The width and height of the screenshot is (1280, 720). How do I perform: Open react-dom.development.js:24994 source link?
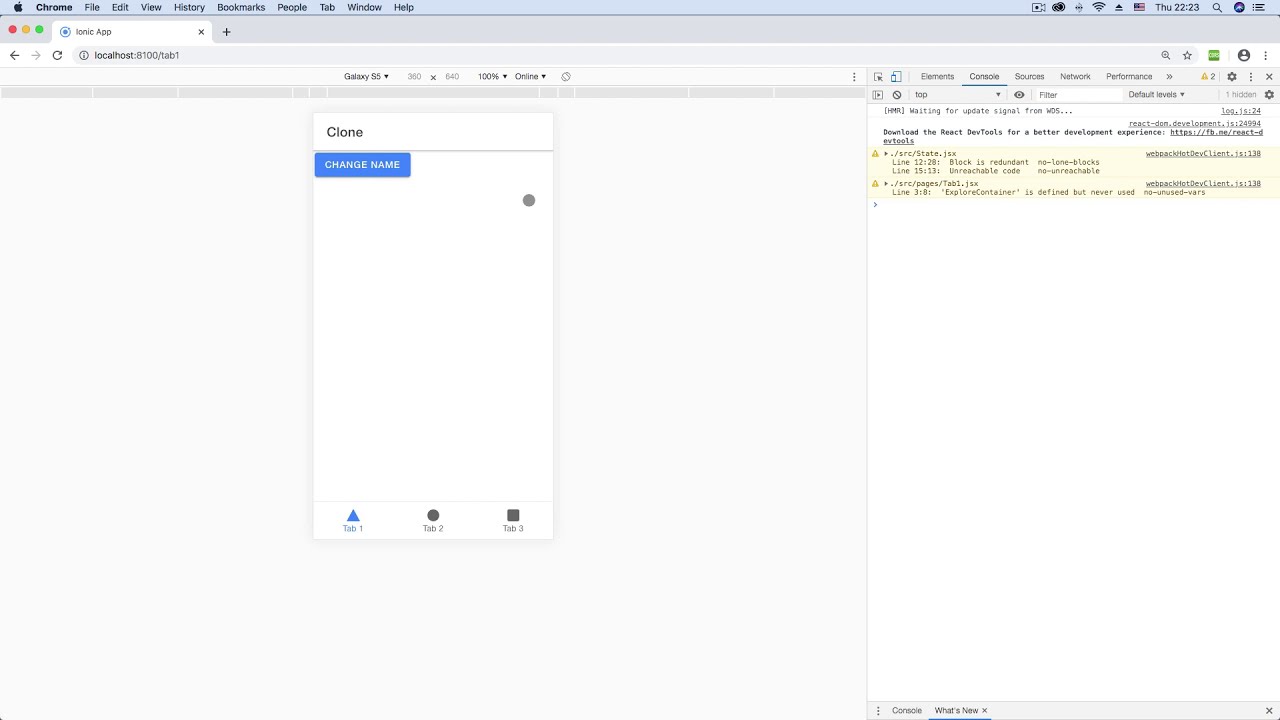(x=1195, y=124)
